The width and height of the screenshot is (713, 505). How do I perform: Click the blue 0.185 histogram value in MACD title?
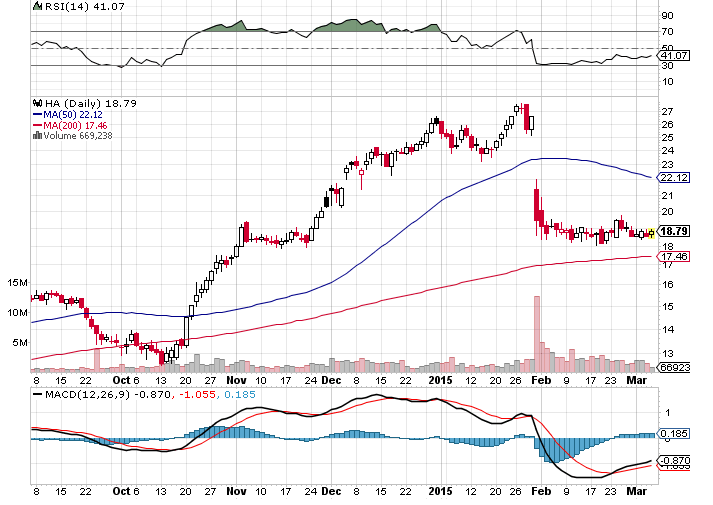point(240,394)
